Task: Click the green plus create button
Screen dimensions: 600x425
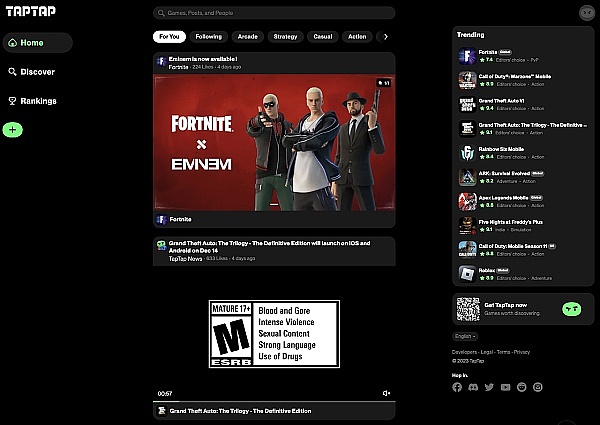Action: (12, 130)
